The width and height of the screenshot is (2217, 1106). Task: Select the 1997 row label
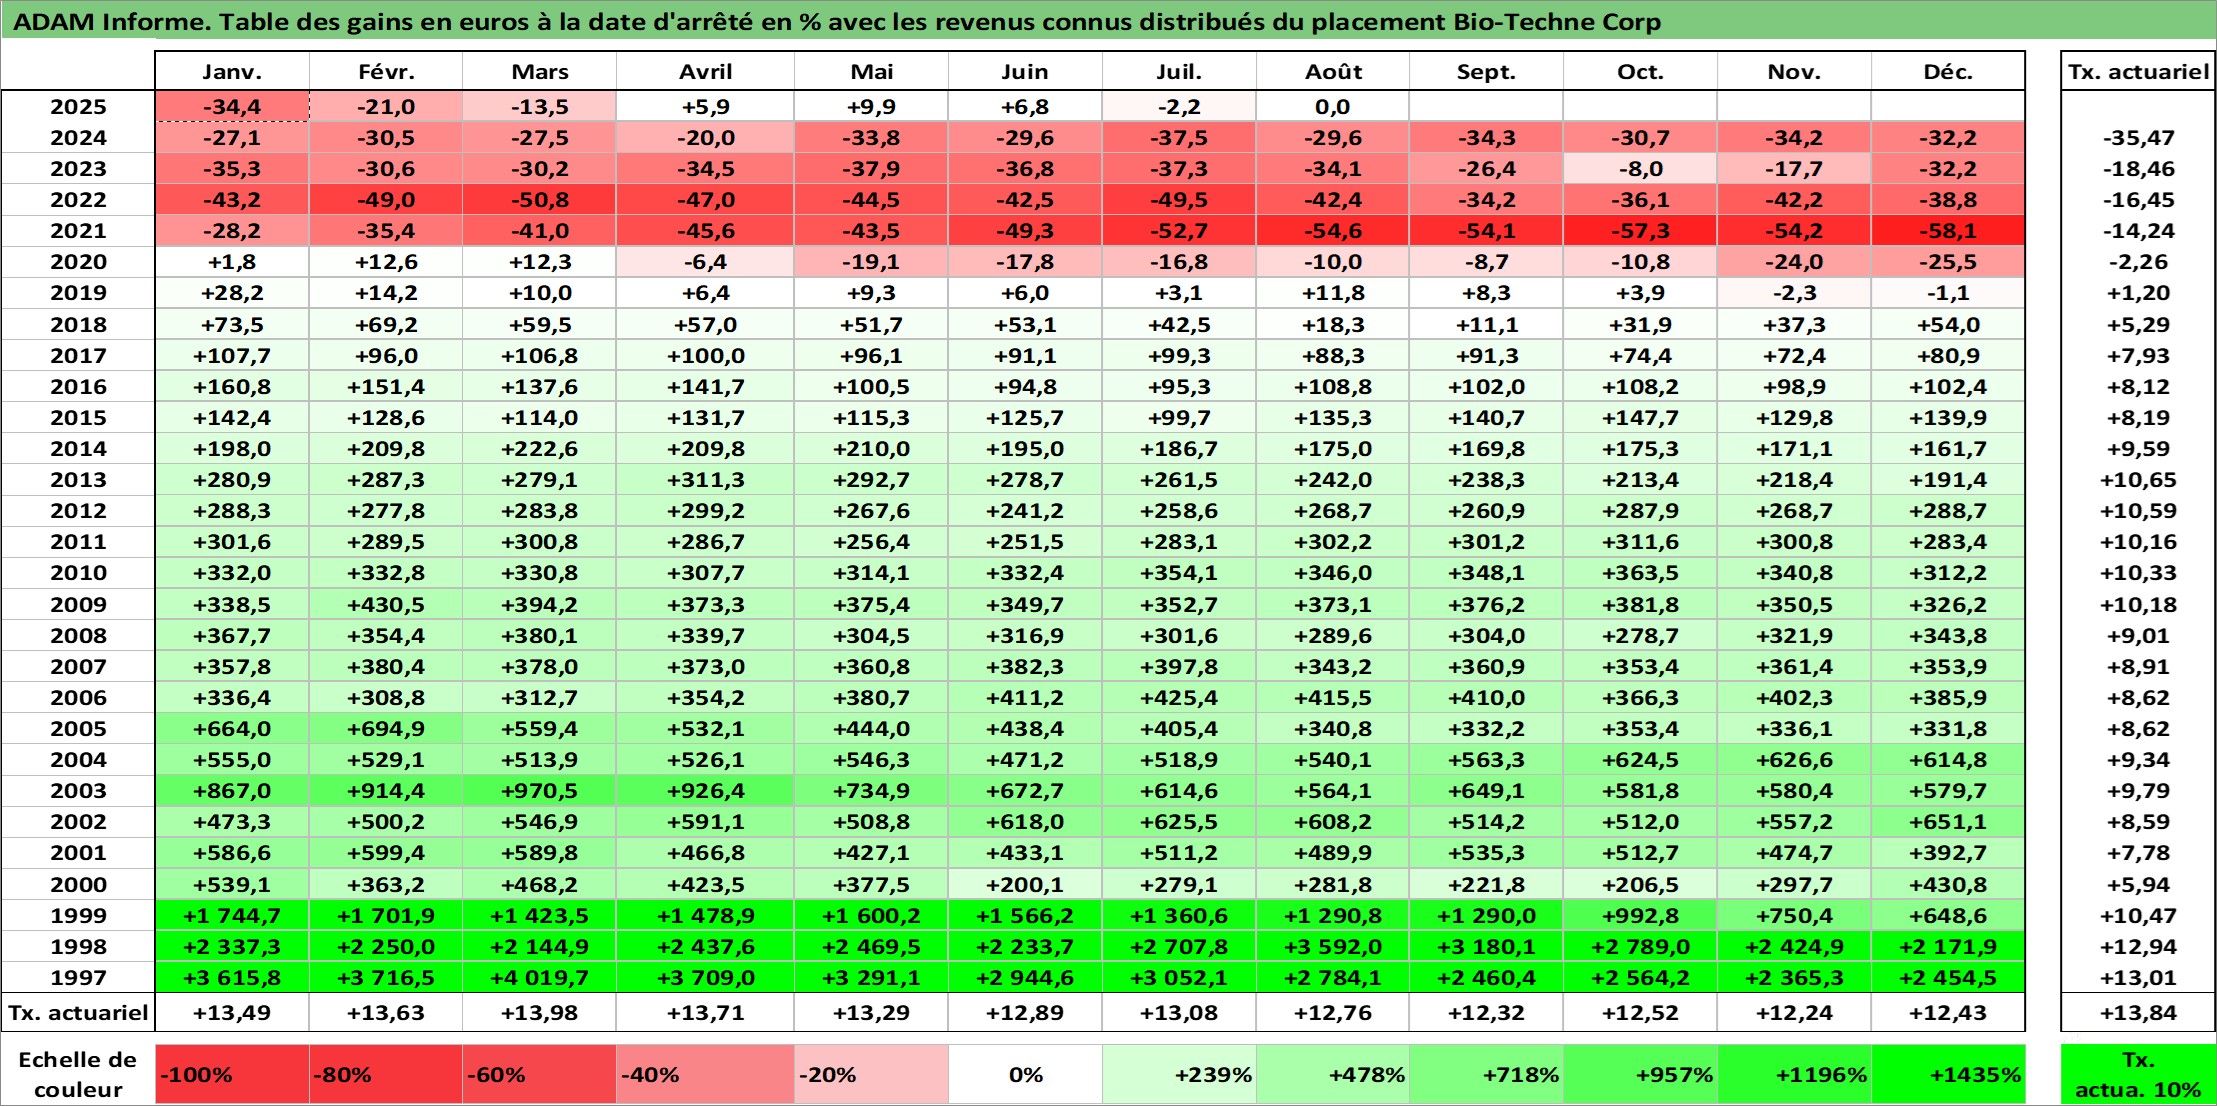[x=78, y=978]
